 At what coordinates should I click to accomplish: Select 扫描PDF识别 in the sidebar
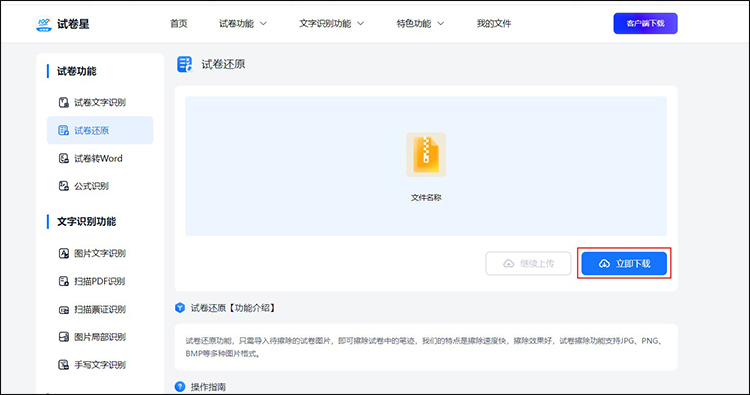coord(100,281)
